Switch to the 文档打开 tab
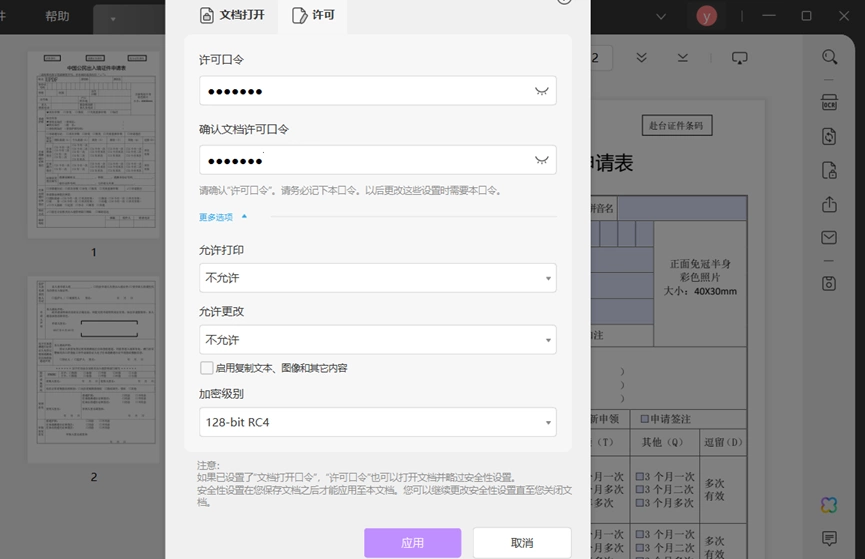The height and width of the screenshot is (559, 865). (x=232, y=15)
